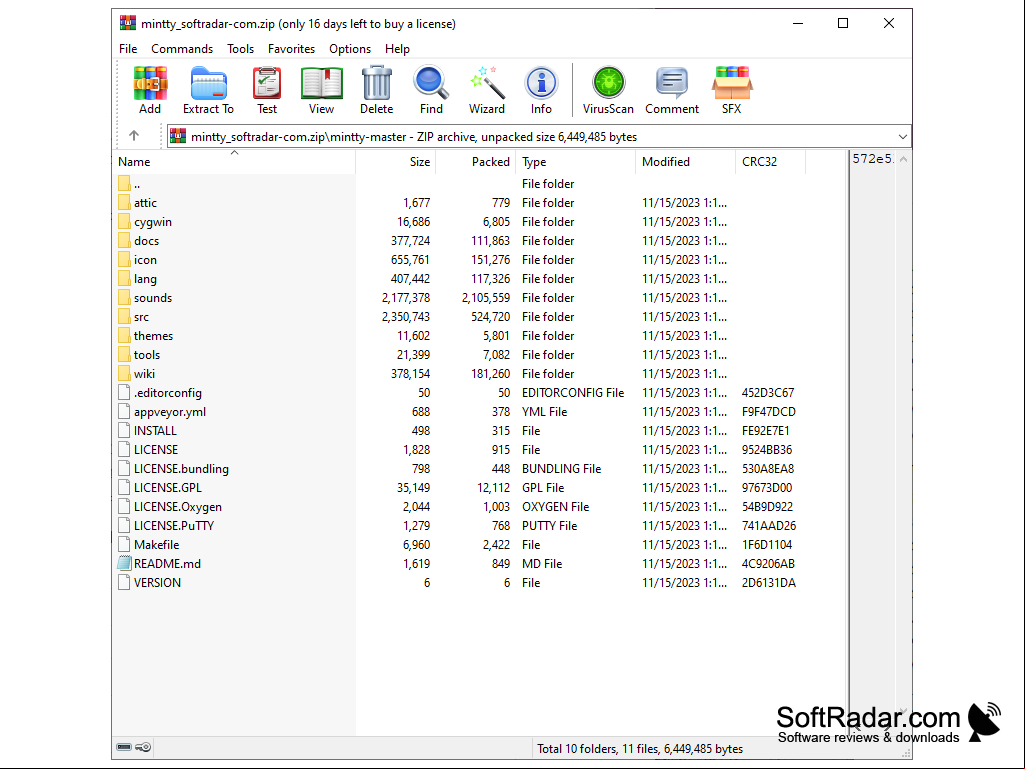Sort by the Type column header
This screenshot has height=769, width=1025.
coord(575,162)
